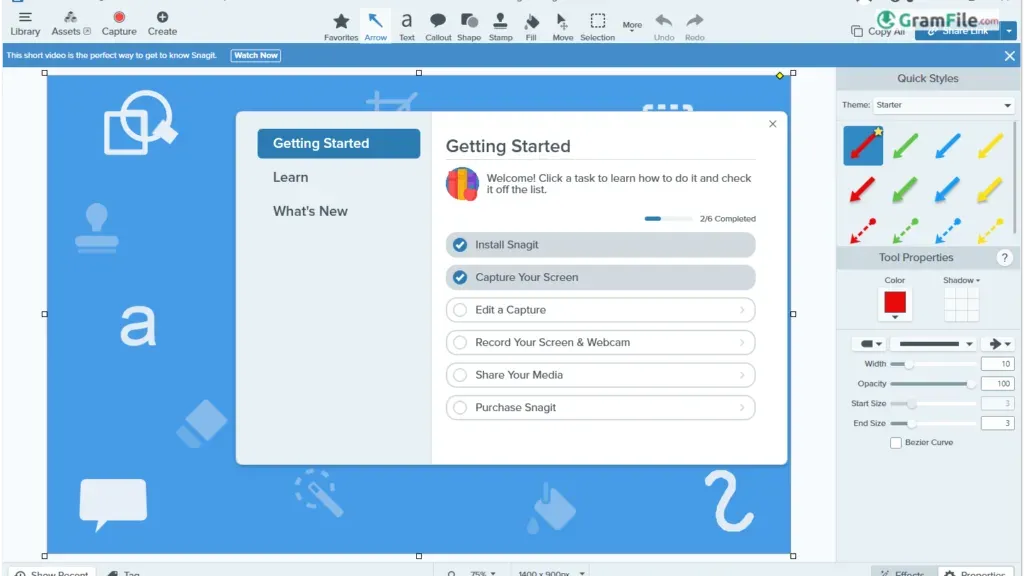Select the Callout tool
The width and height of the screenshot is (1024, 576).
pos(438,27)
